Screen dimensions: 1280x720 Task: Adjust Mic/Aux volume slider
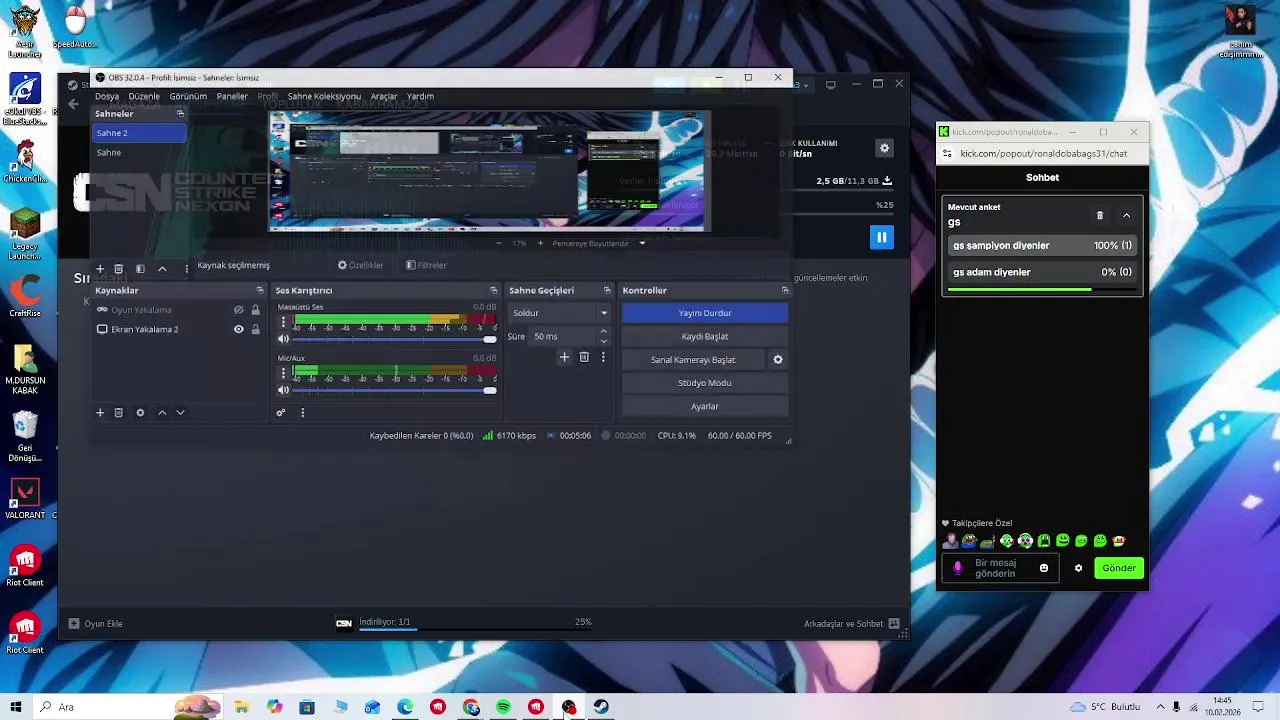(394, 390)
